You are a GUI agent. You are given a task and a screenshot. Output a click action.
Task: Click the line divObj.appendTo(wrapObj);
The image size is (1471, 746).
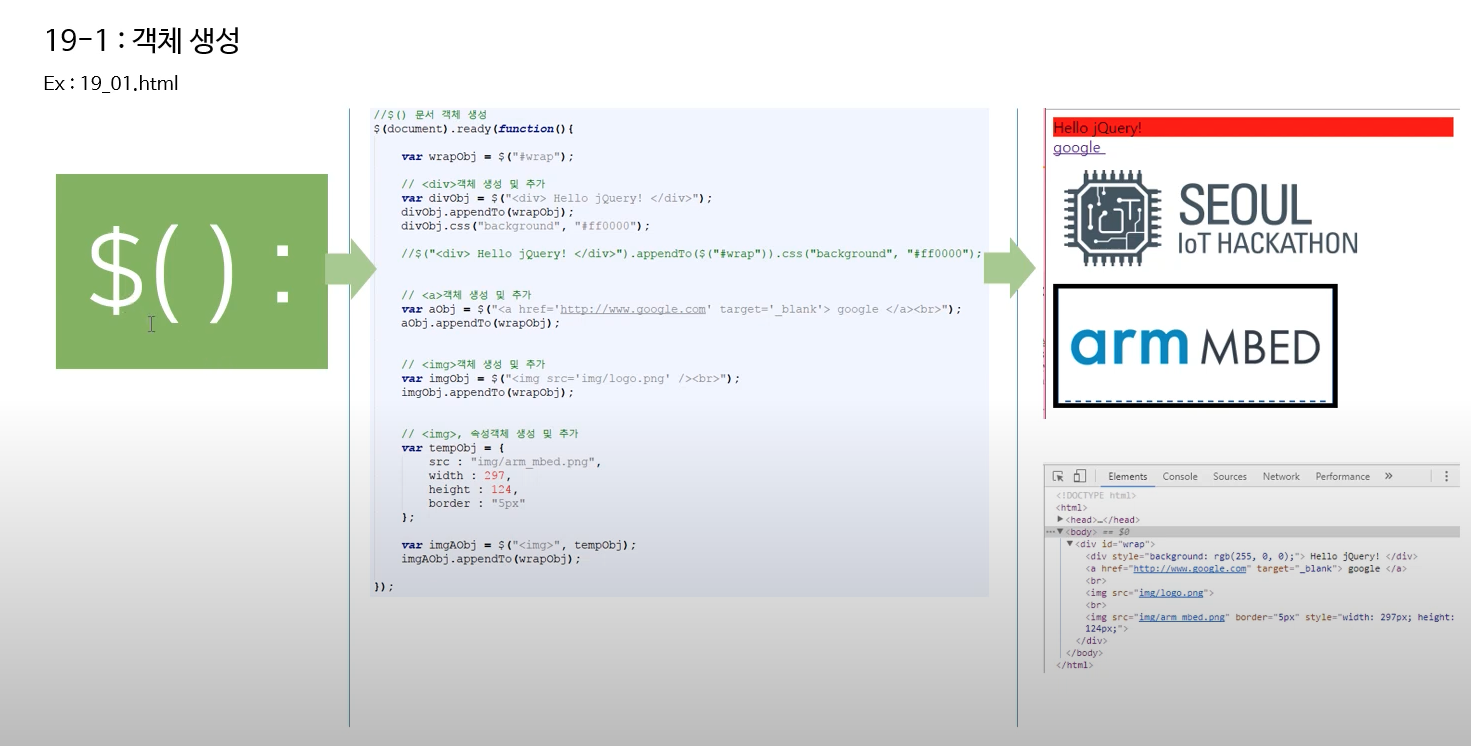pos(488,212)
